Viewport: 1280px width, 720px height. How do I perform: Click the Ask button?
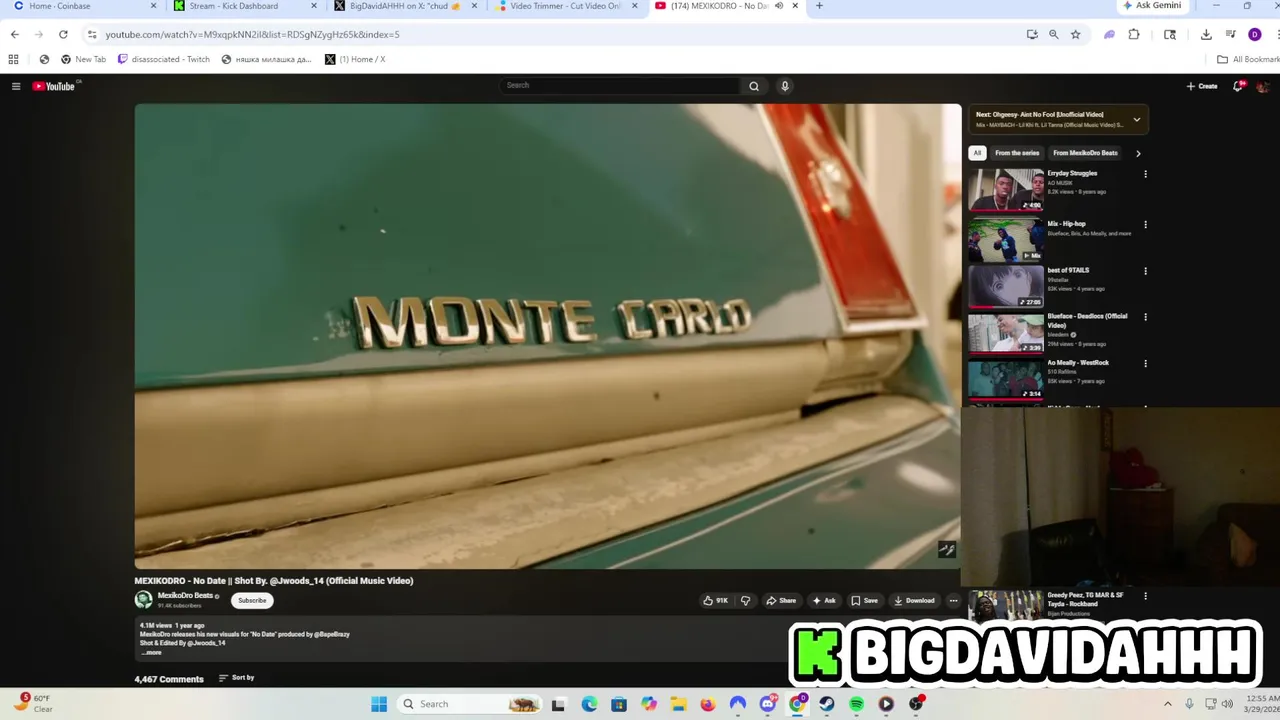pyautogui.click(x=824, y=601)
